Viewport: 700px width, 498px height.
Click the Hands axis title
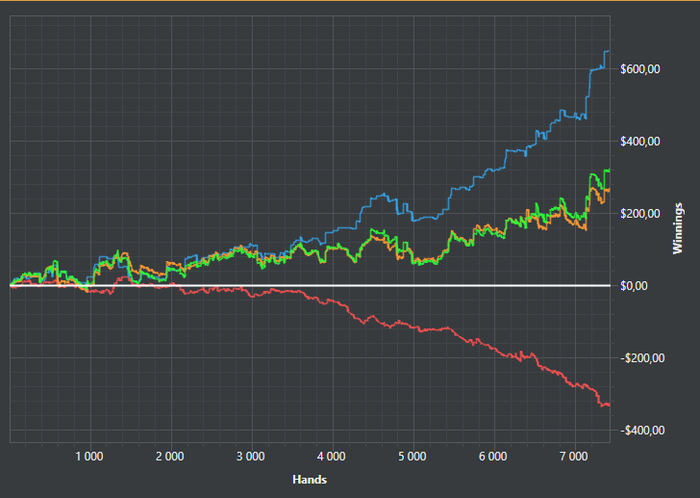309,480
